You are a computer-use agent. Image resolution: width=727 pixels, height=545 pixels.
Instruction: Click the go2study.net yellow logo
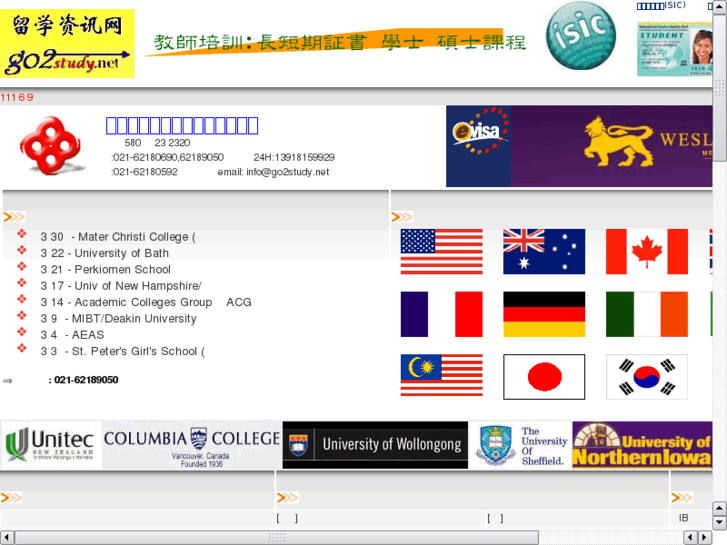pyautogui.click(x=67, y=44)
